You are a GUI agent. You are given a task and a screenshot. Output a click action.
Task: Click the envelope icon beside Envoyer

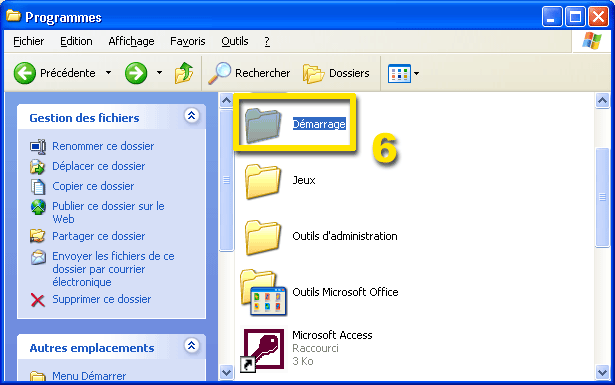(x=38, y=257)
